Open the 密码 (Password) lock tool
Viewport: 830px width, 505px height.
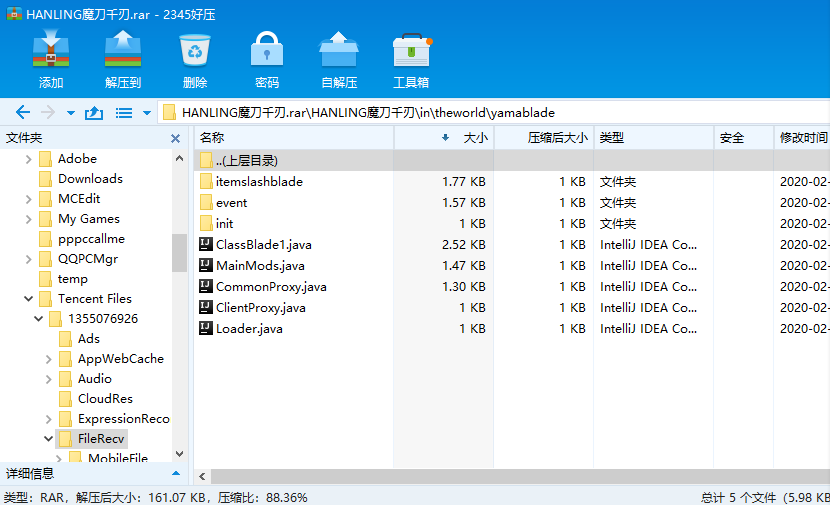click(267, 49)
